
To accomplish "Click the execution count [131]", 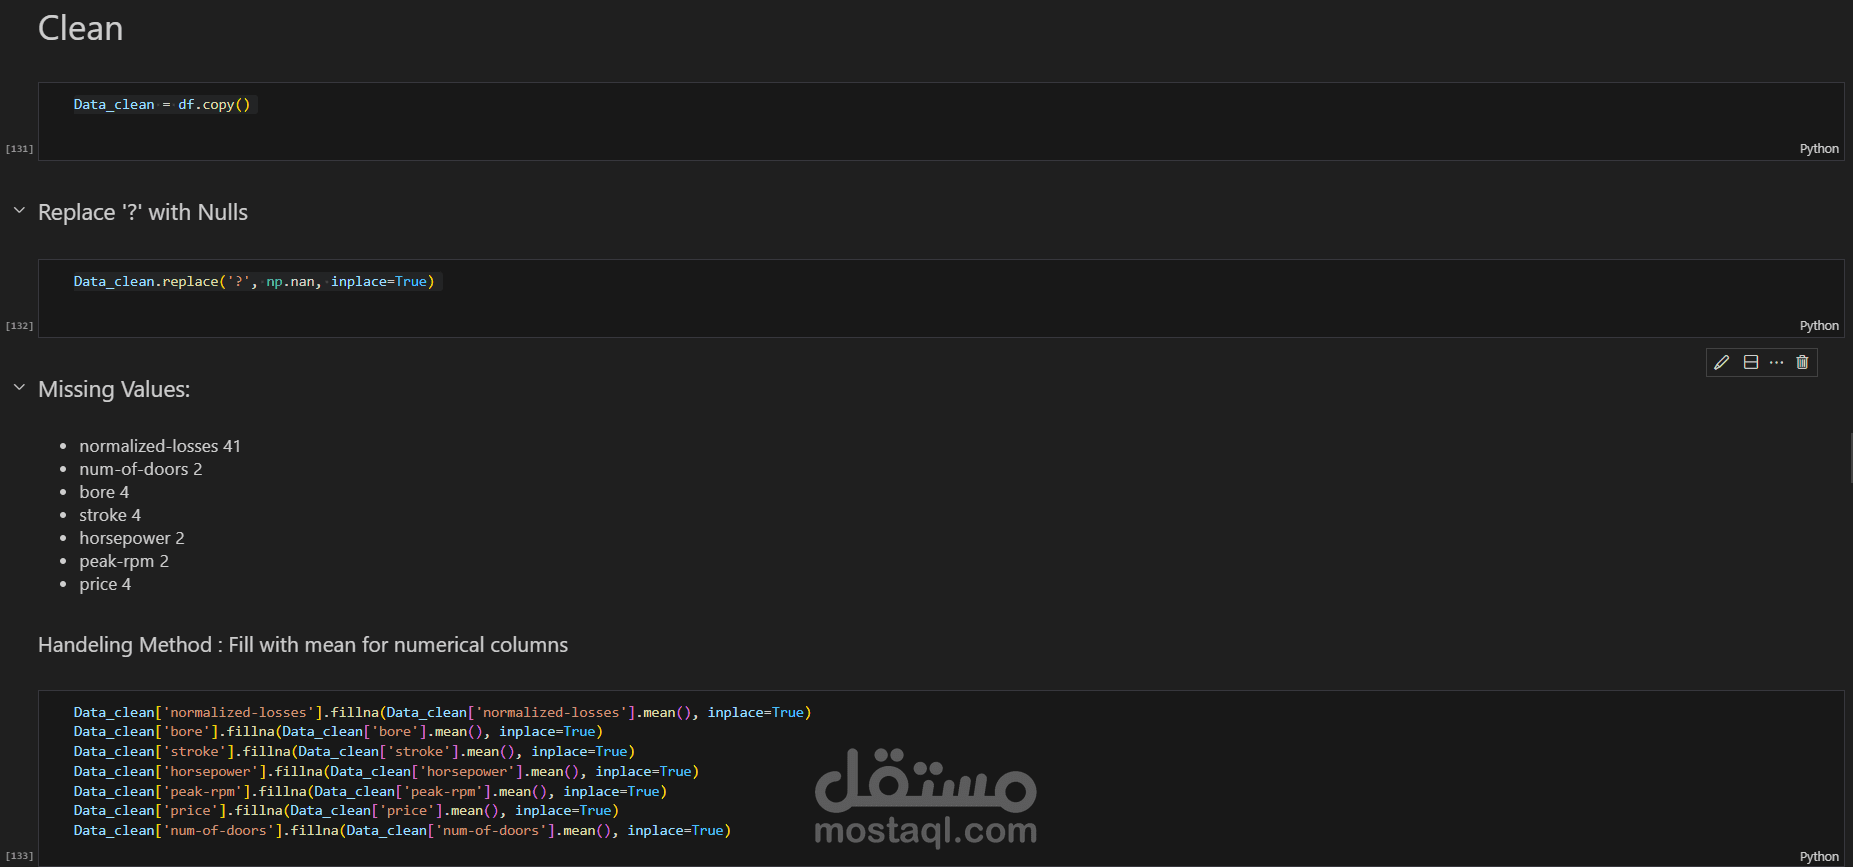I will click(x=19, y=149).
